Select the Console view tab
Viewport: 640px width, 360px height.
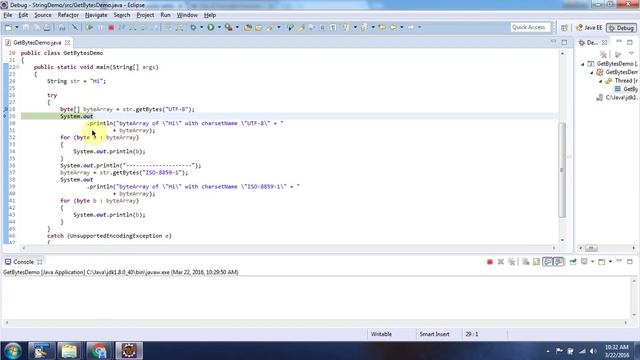point(23,262)
